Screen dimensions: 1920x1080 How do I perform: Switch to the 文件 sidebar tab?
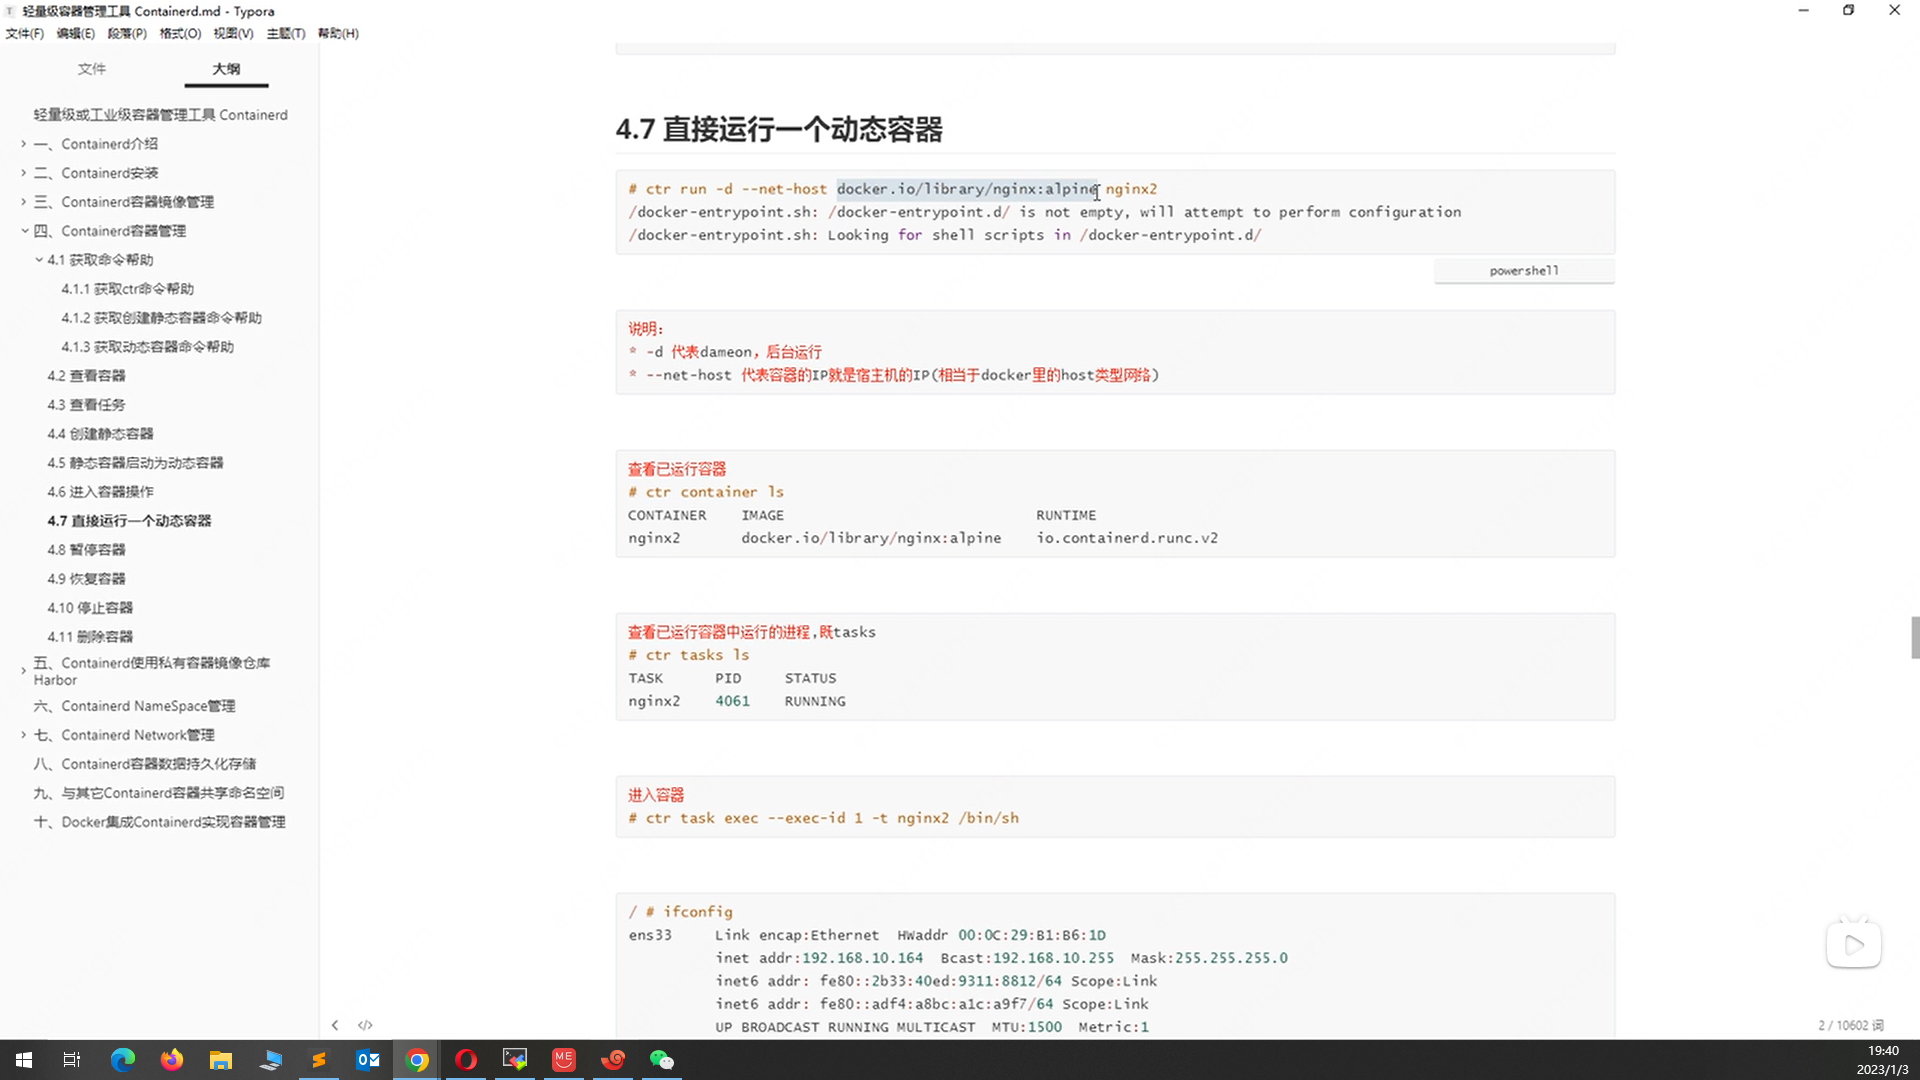point(92,69)
